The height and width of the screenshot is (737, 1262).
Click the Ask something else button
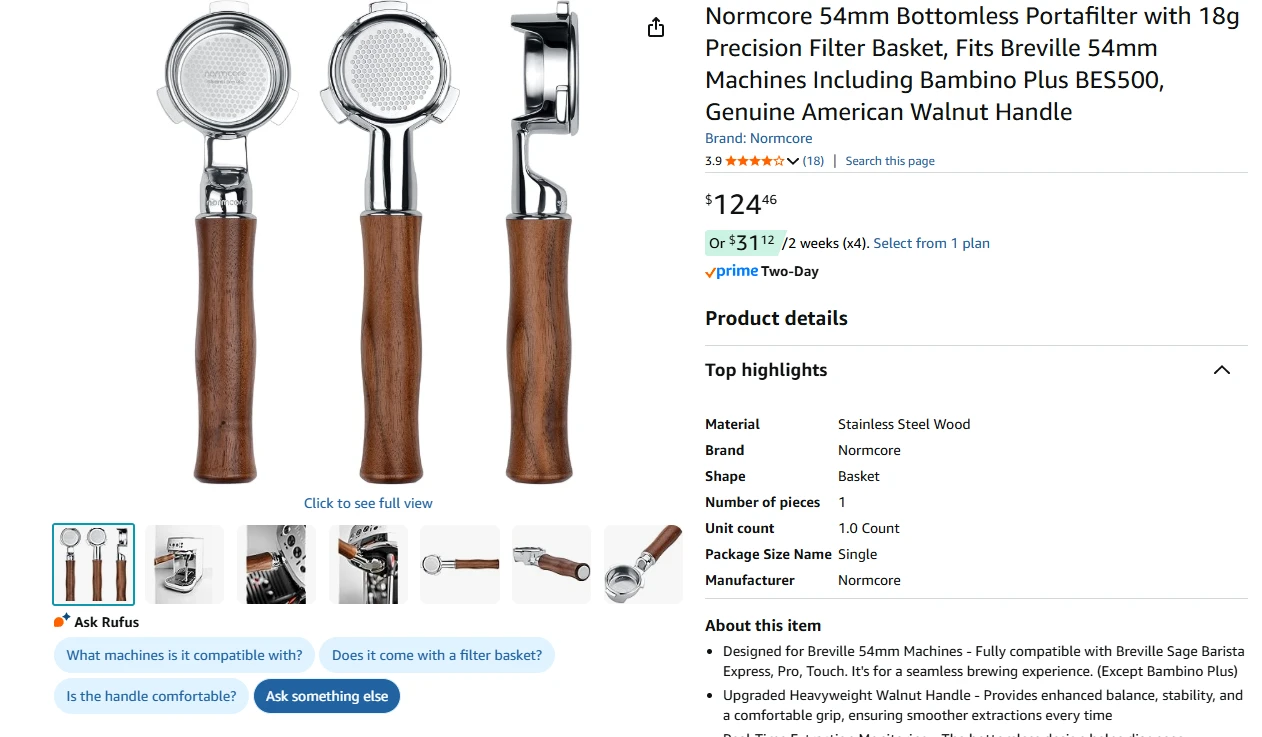[x=327, y=696]
